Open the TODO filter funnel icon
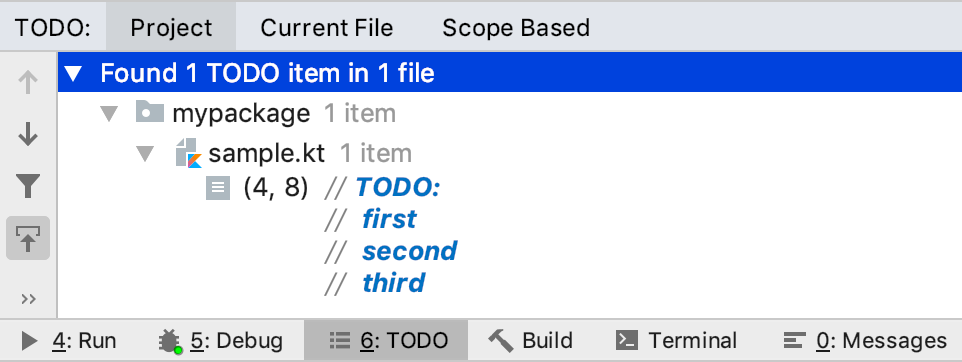The height and width of the screenshot is (362, 962). point(28,186)
